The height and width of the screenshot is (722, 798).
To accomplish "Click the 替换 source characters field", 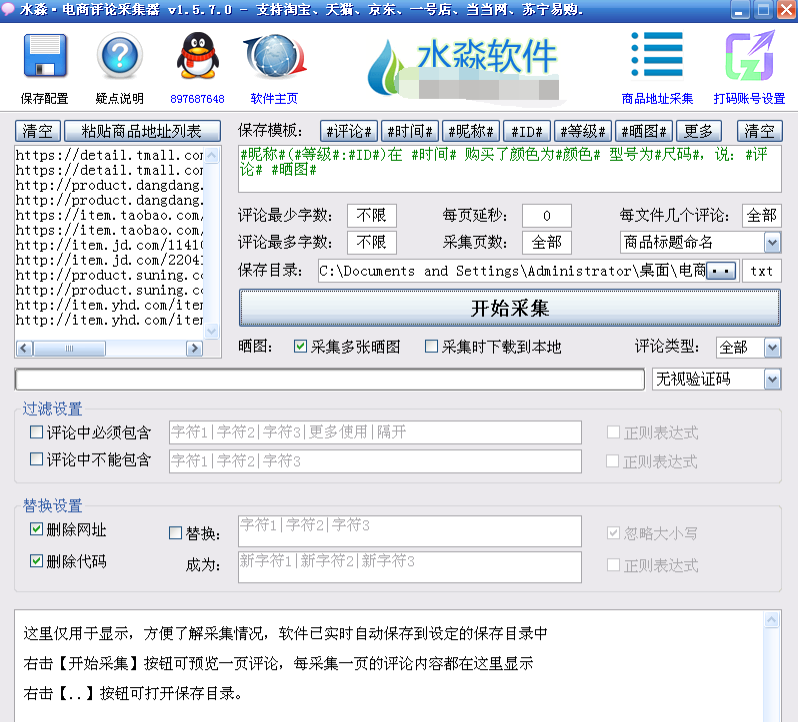I will (x=410, y=531).
